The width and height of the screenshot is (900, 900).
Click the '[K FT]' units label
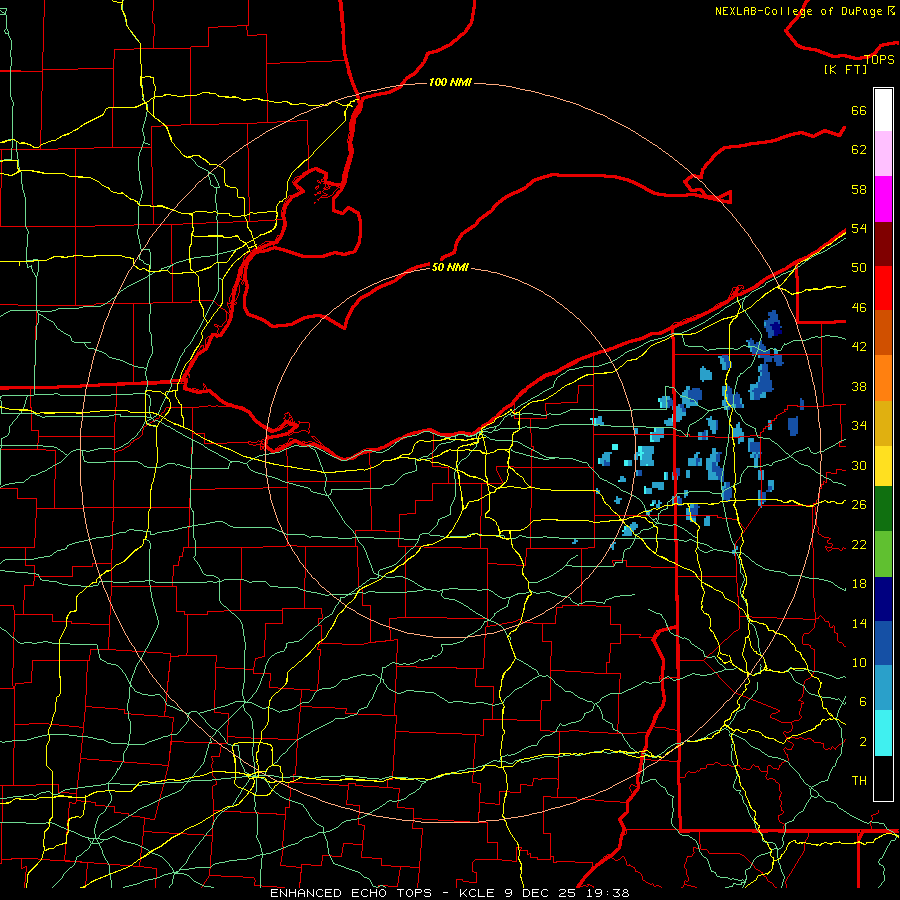(845, 69)
